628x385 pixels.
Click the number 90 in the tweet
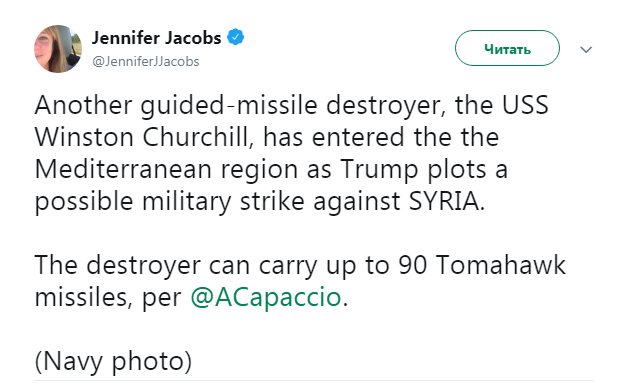(413, 265)
